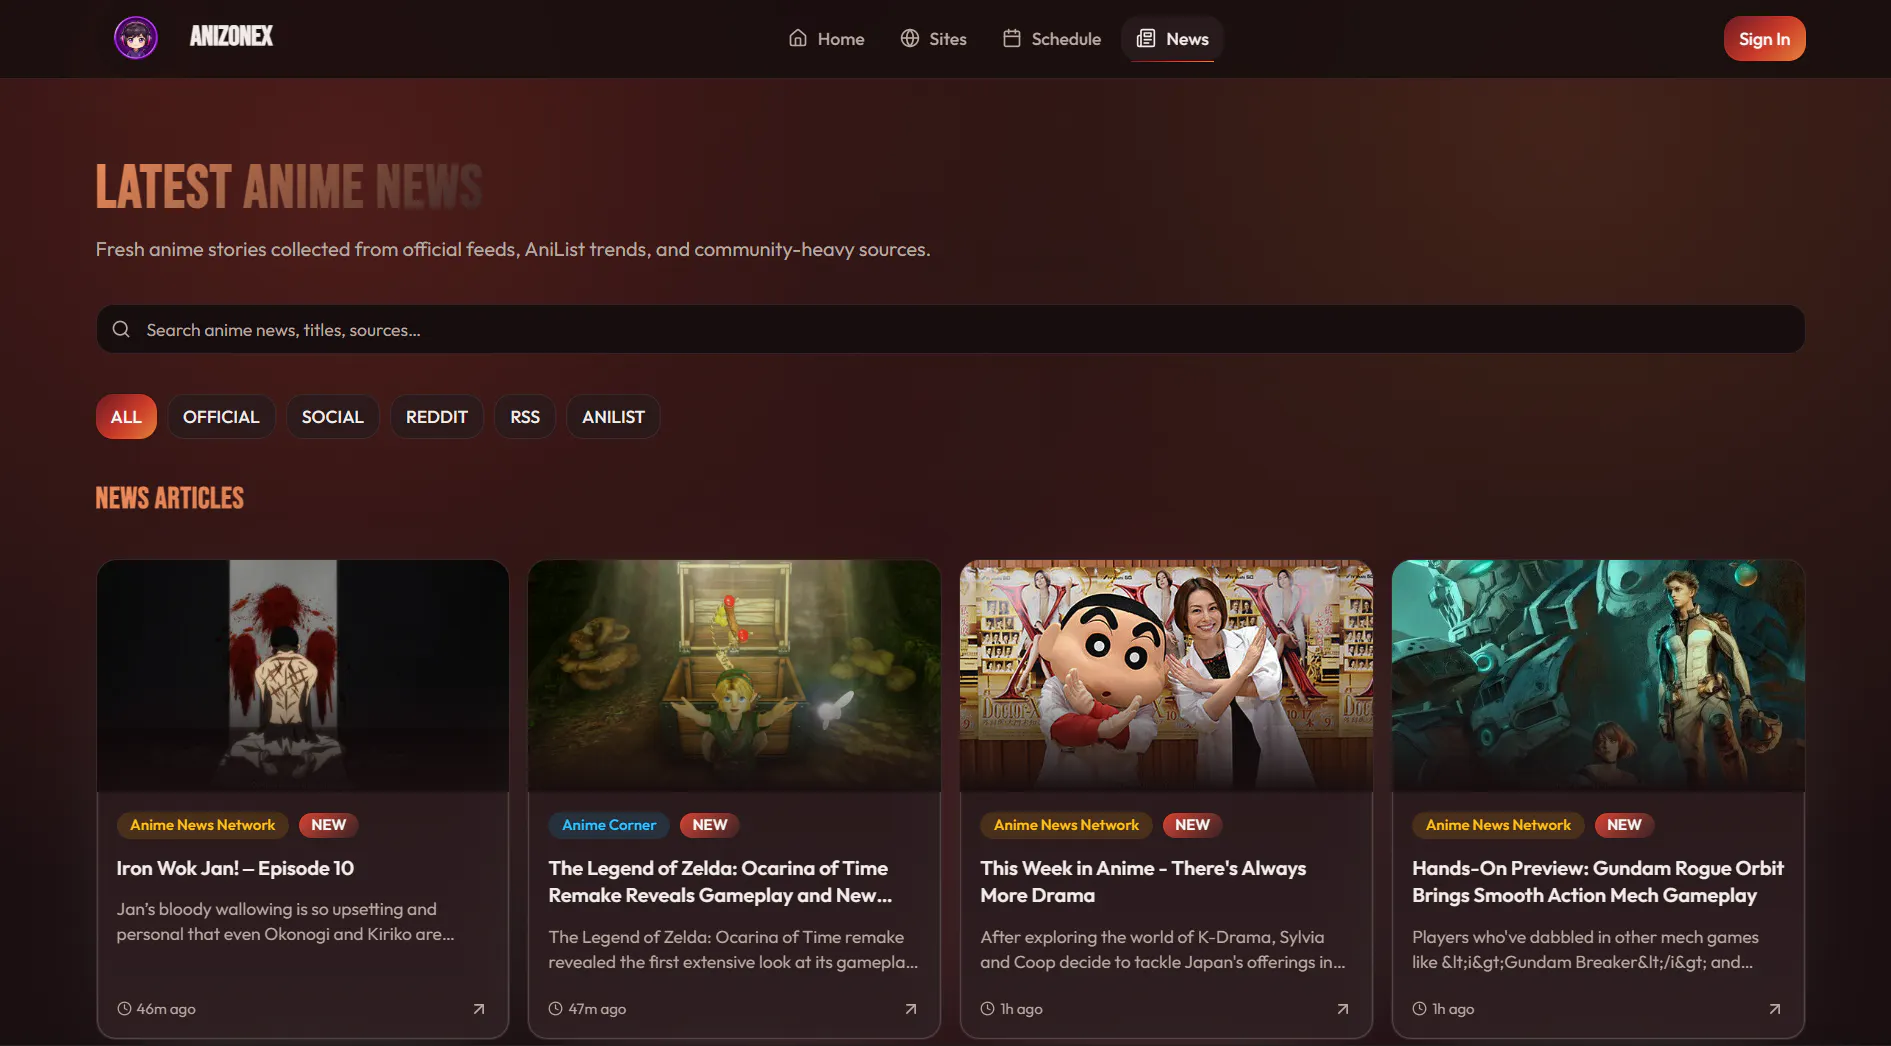Click the clock icon on Gundam card

pyautogui.click(x=1419, y=1009)
